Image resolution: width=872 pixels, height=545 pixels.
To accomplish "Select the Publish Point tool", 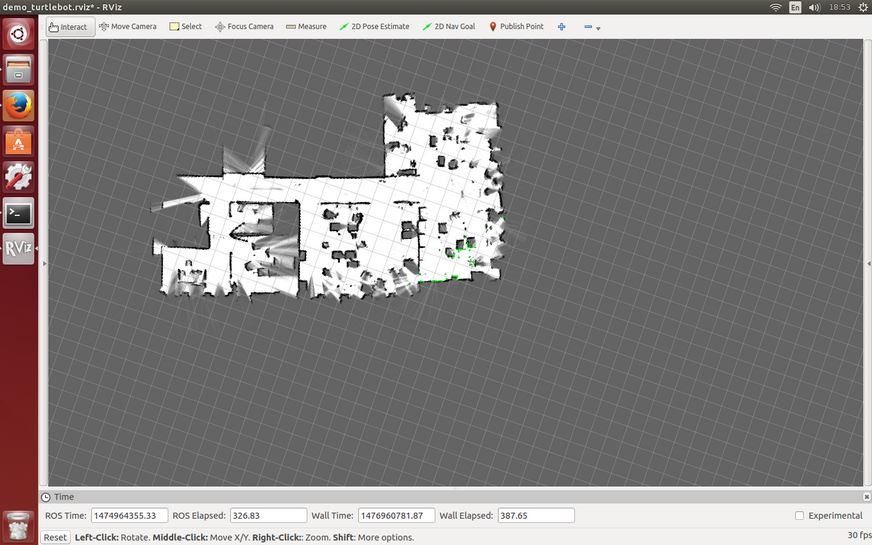I will point(516,27).
